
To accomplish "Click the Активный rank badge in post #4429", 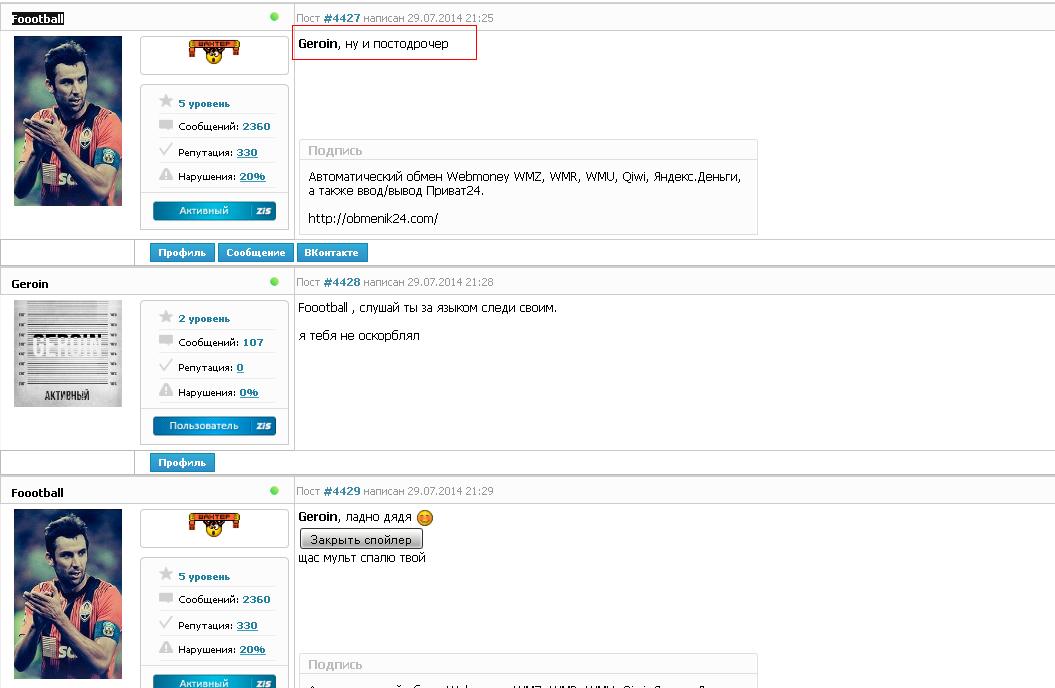I will point(215,681).
